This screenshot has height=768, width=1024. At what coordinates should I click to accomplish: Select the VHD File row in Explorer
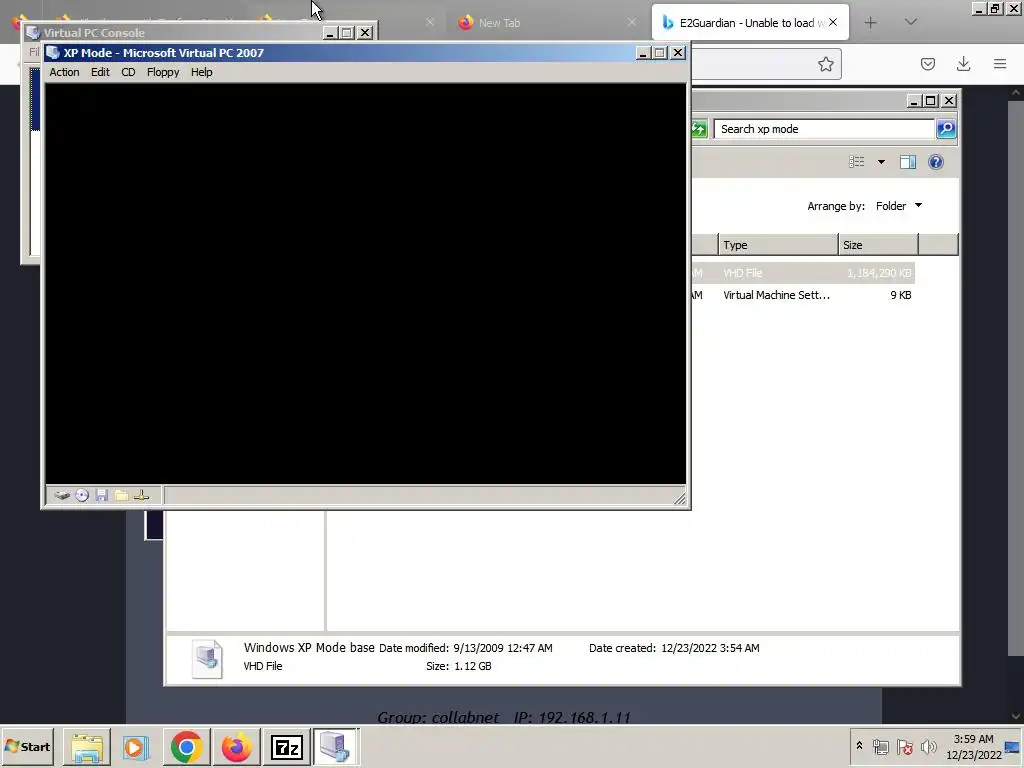(803, 273)
